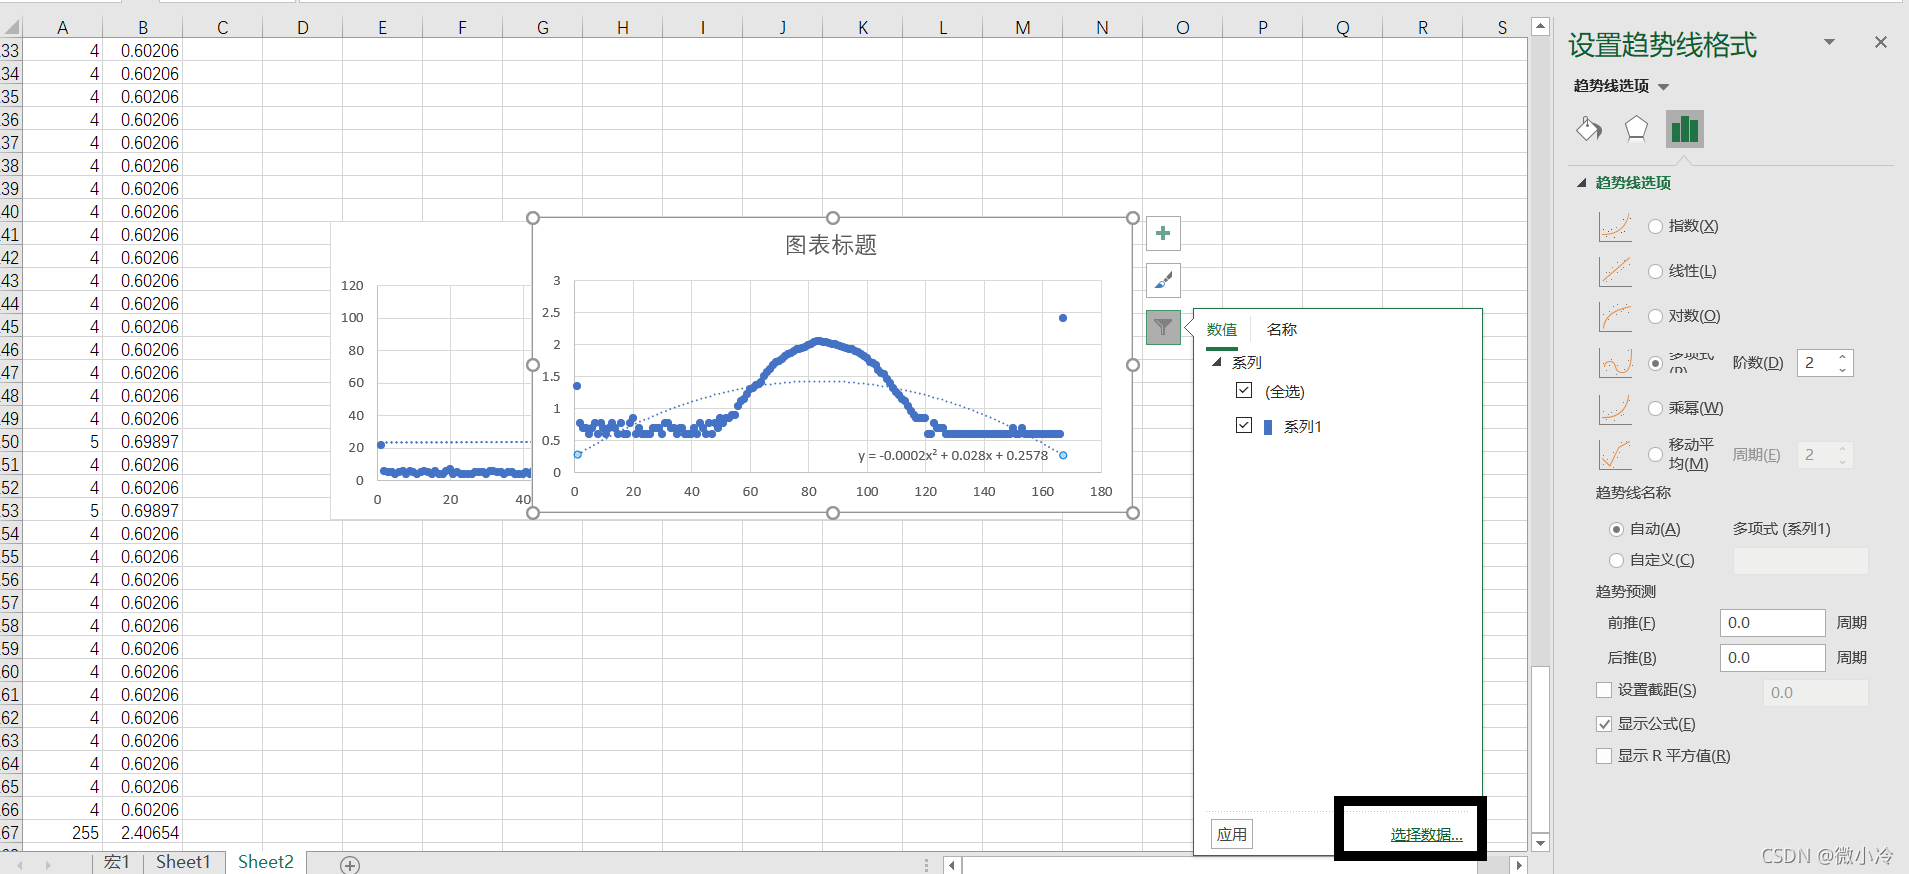
Task: Click the moving average trendline icon
Action: point(1615,455)
